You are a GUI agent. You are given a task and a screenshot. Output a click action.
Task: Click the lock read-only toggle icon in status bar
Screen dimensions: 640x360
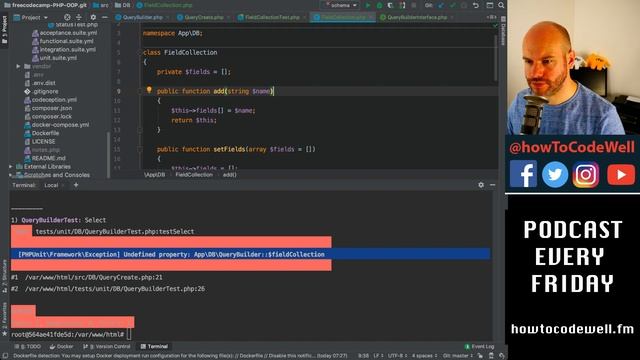click(480, 356)
